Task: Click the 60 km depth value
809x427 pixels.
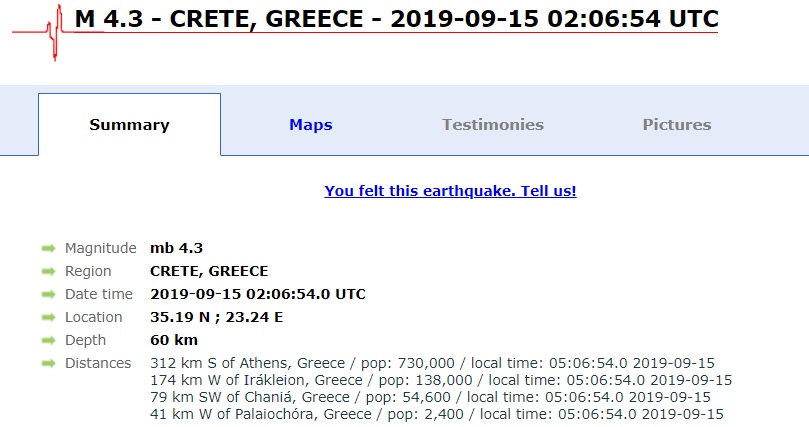Action: [174, 340]
